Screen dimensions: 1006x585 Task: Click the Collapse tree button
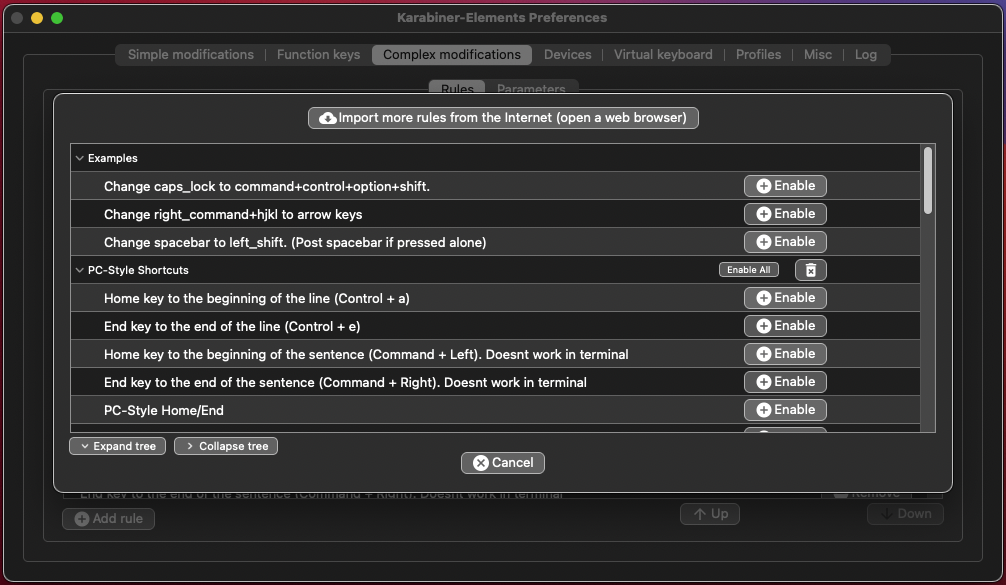pos(226,446)
